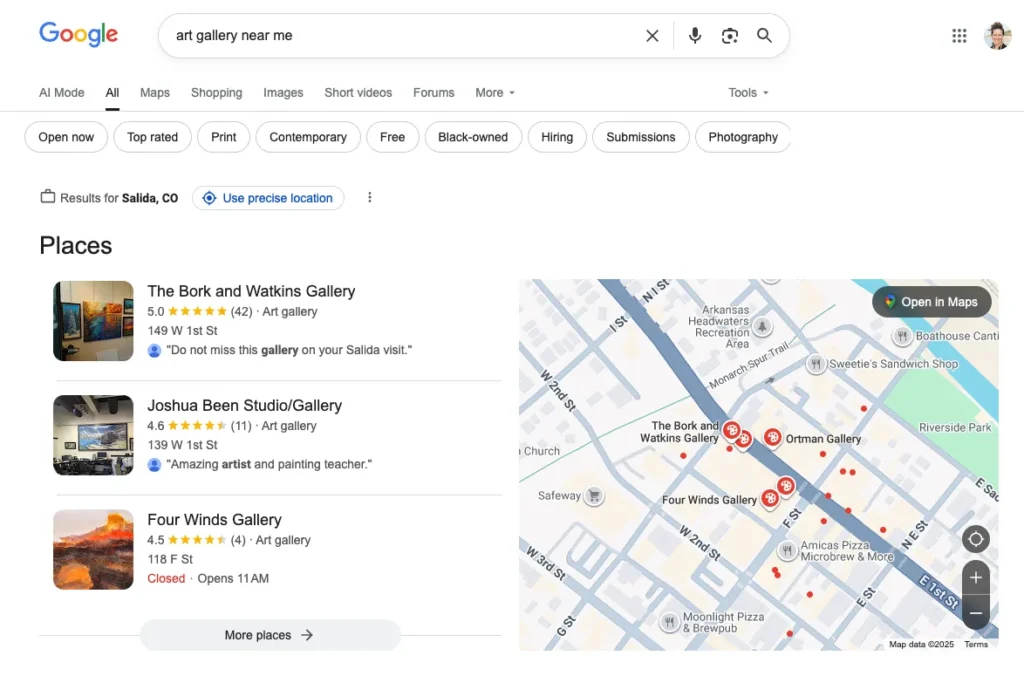
Task: Click the More places button
Action: tap(270, 635)
